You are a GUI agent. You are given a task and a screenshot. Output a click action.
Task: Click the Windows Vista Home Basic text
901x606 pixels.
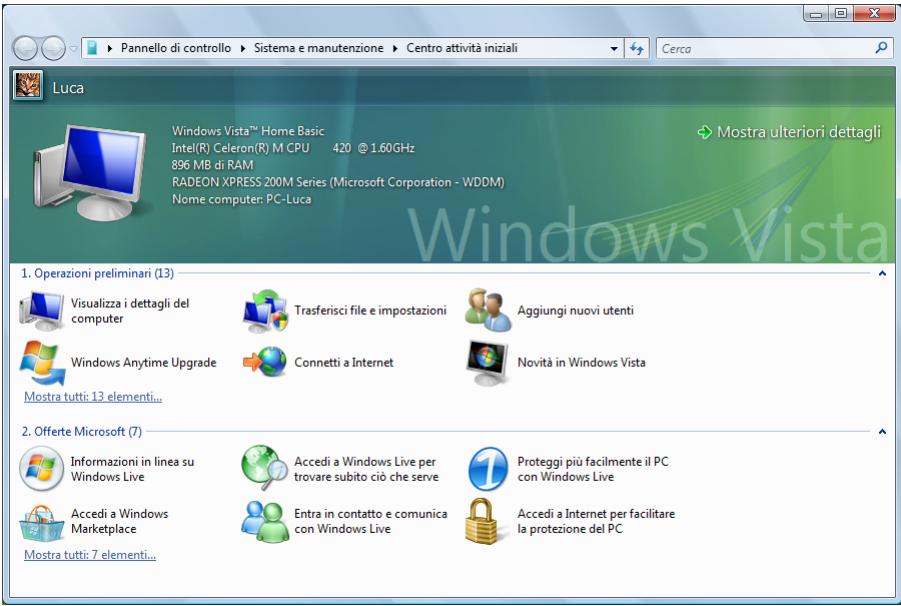tap(248, 131)
